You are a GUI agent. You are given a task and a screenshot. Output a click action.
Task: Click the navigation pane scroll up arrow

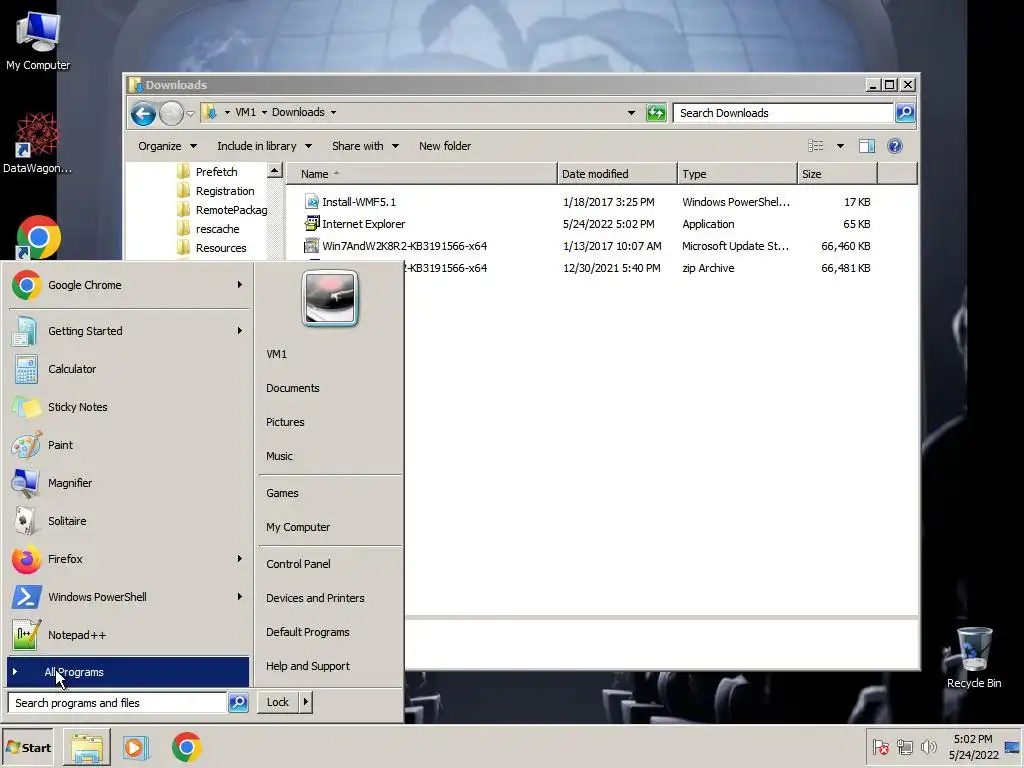pos(275,171)
